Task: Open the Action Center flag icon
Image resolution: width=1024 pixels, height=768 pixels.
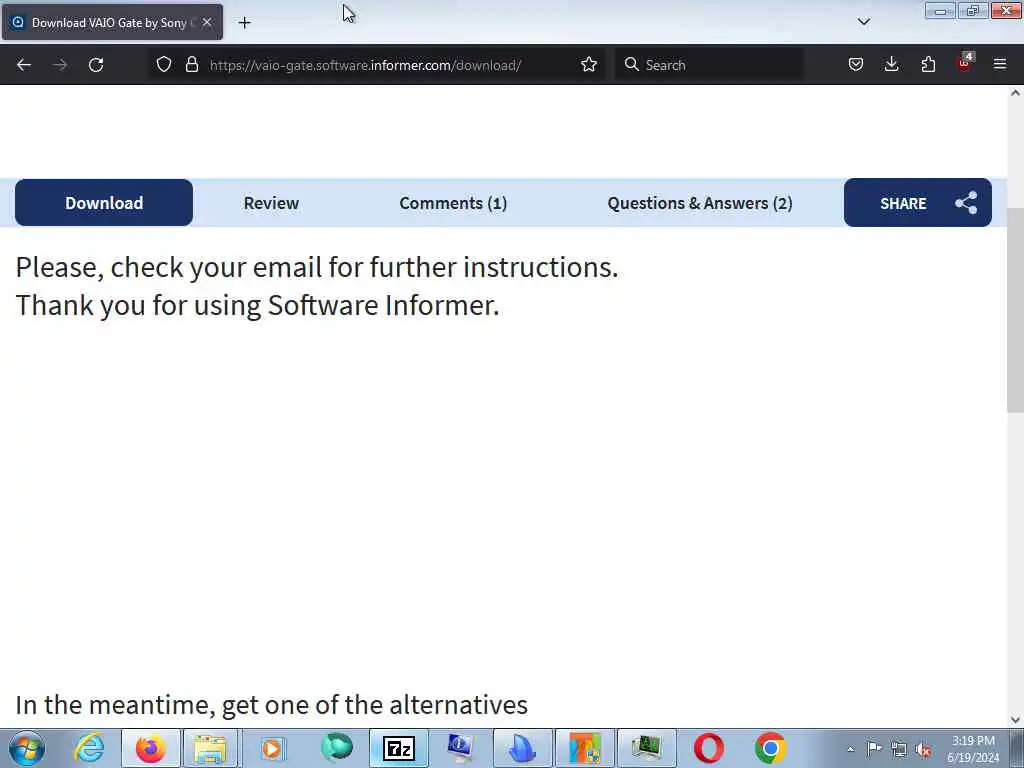Action: click(x=874, y=749)
